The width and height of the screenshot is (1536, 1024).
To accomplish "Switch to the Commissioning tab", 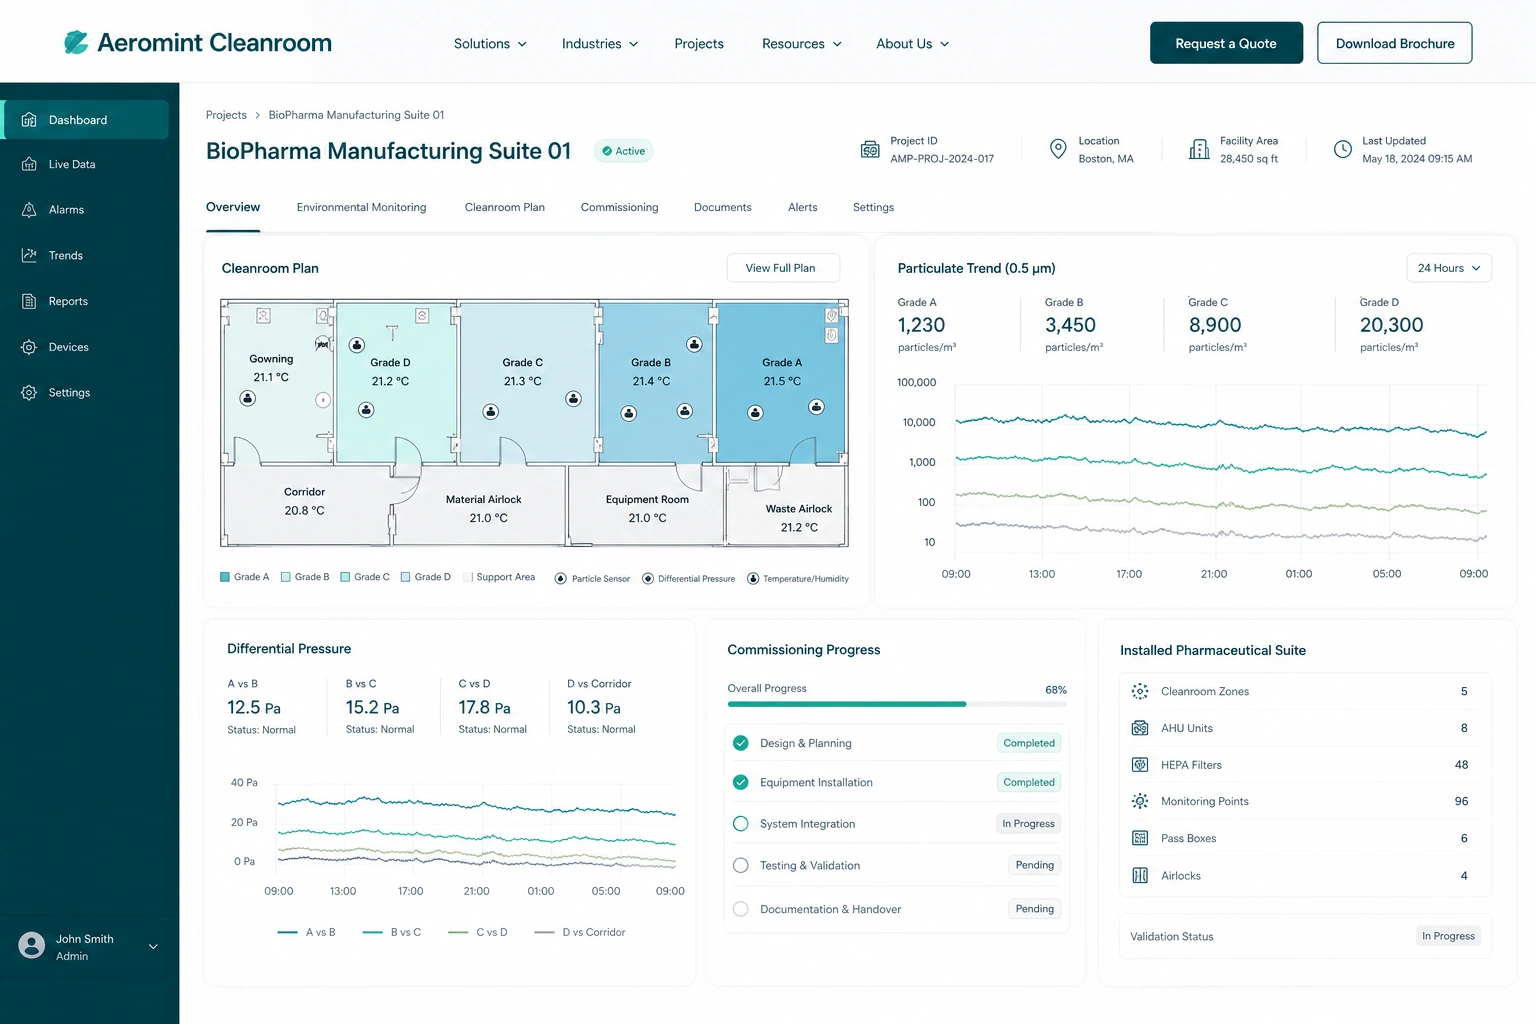I will 620,207.
